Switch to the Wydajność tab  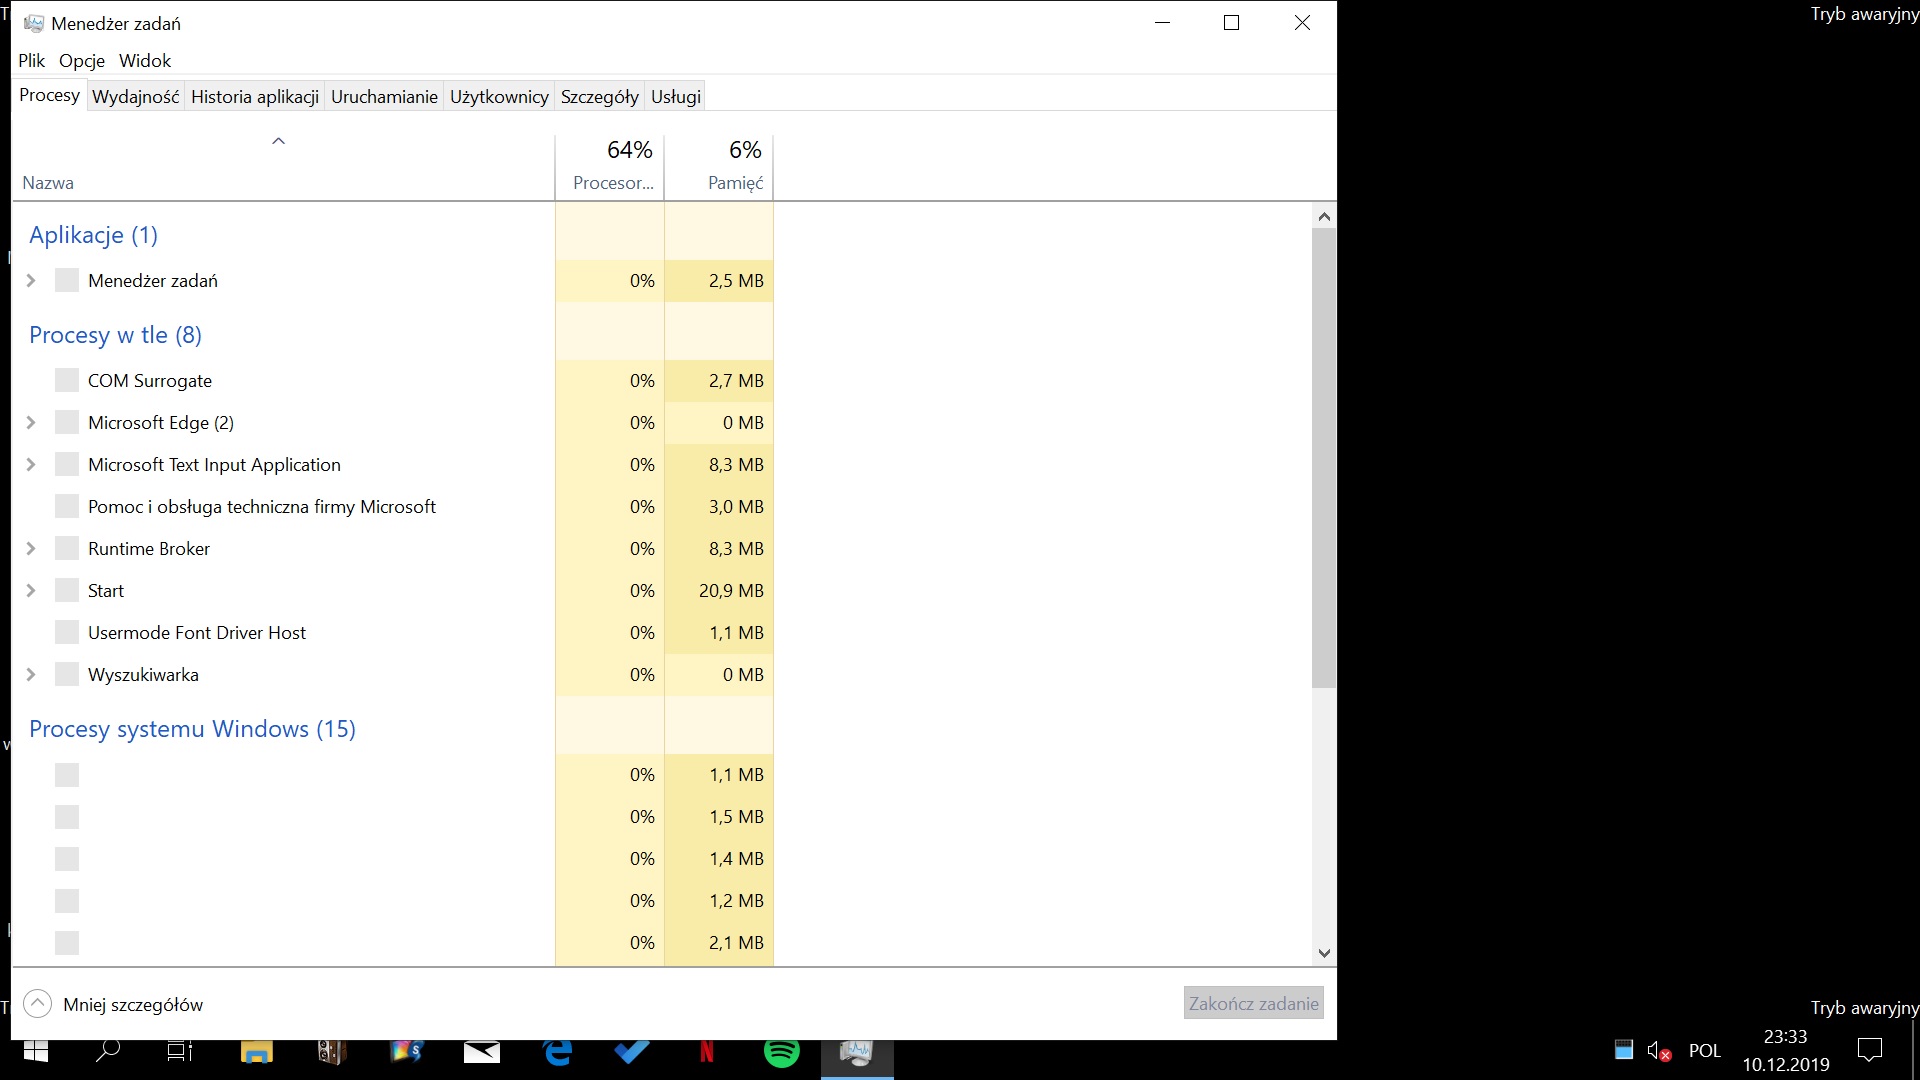tap(135, 97)
